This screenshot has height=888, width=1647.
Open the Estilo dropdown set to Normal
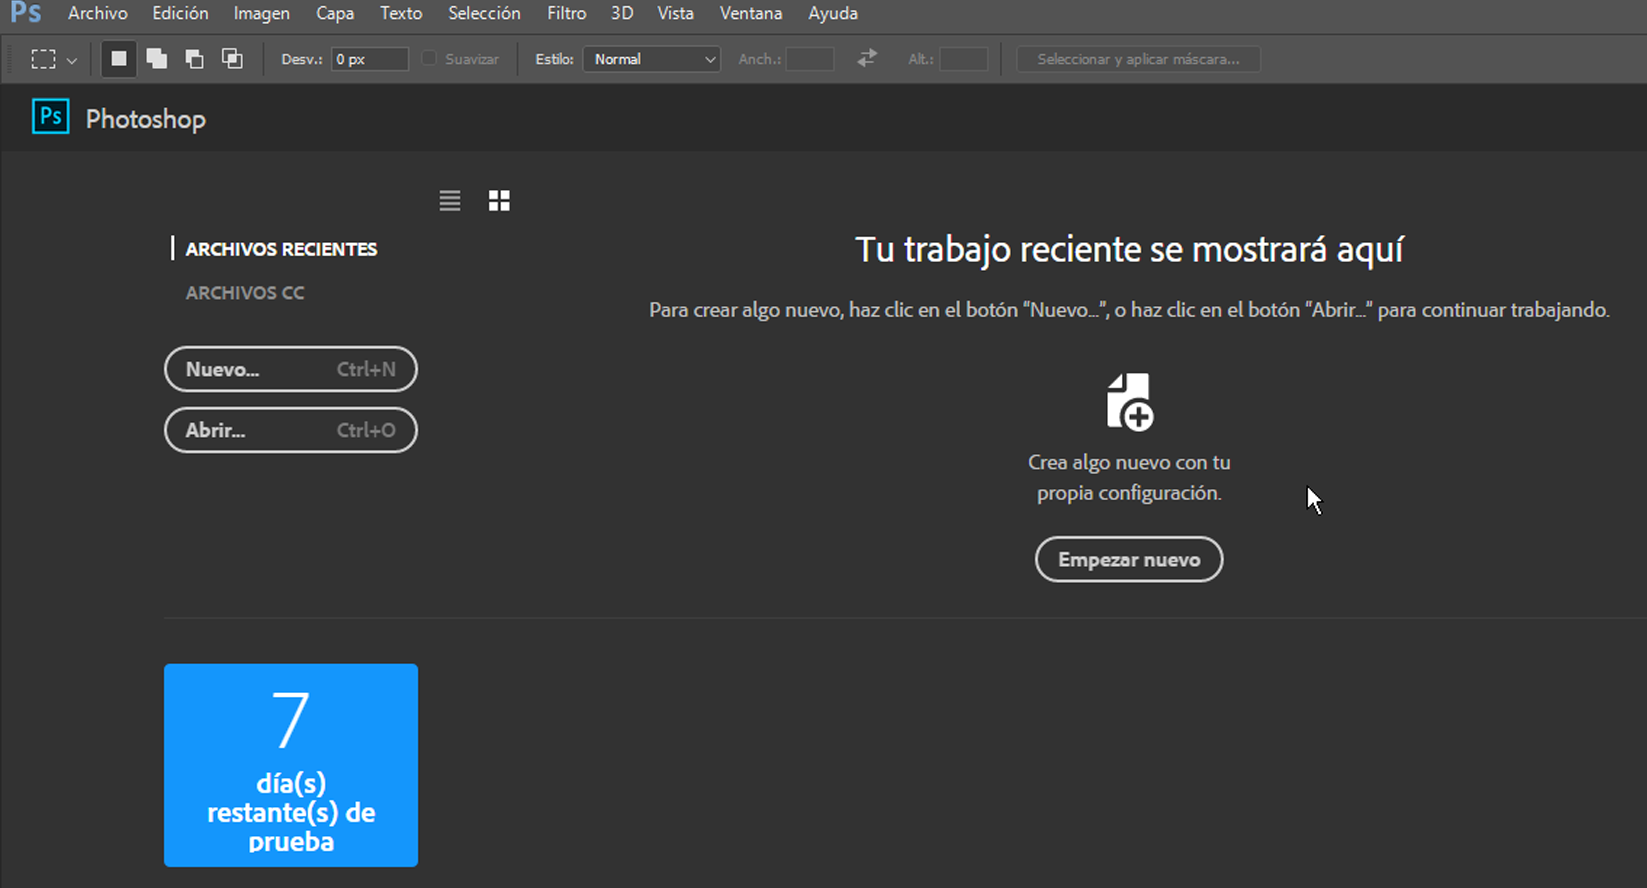click(x=652, y=59)
